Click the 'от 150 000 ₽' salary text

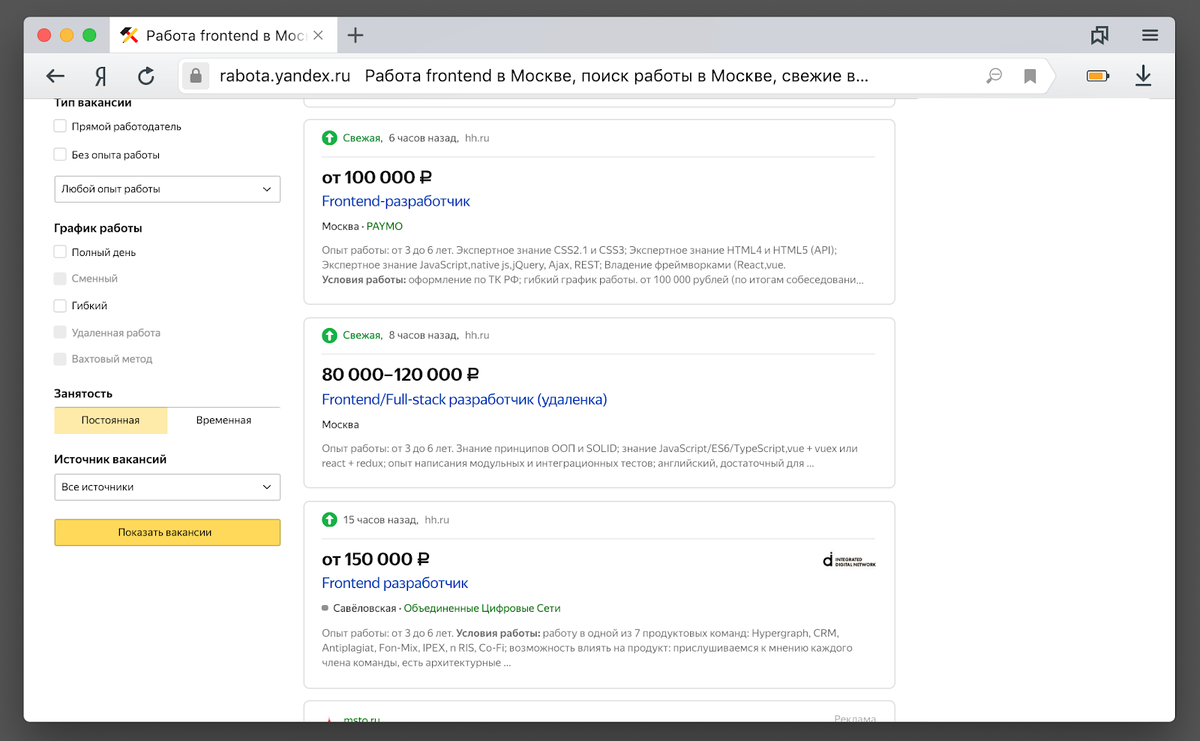click(x=376, y=559)
